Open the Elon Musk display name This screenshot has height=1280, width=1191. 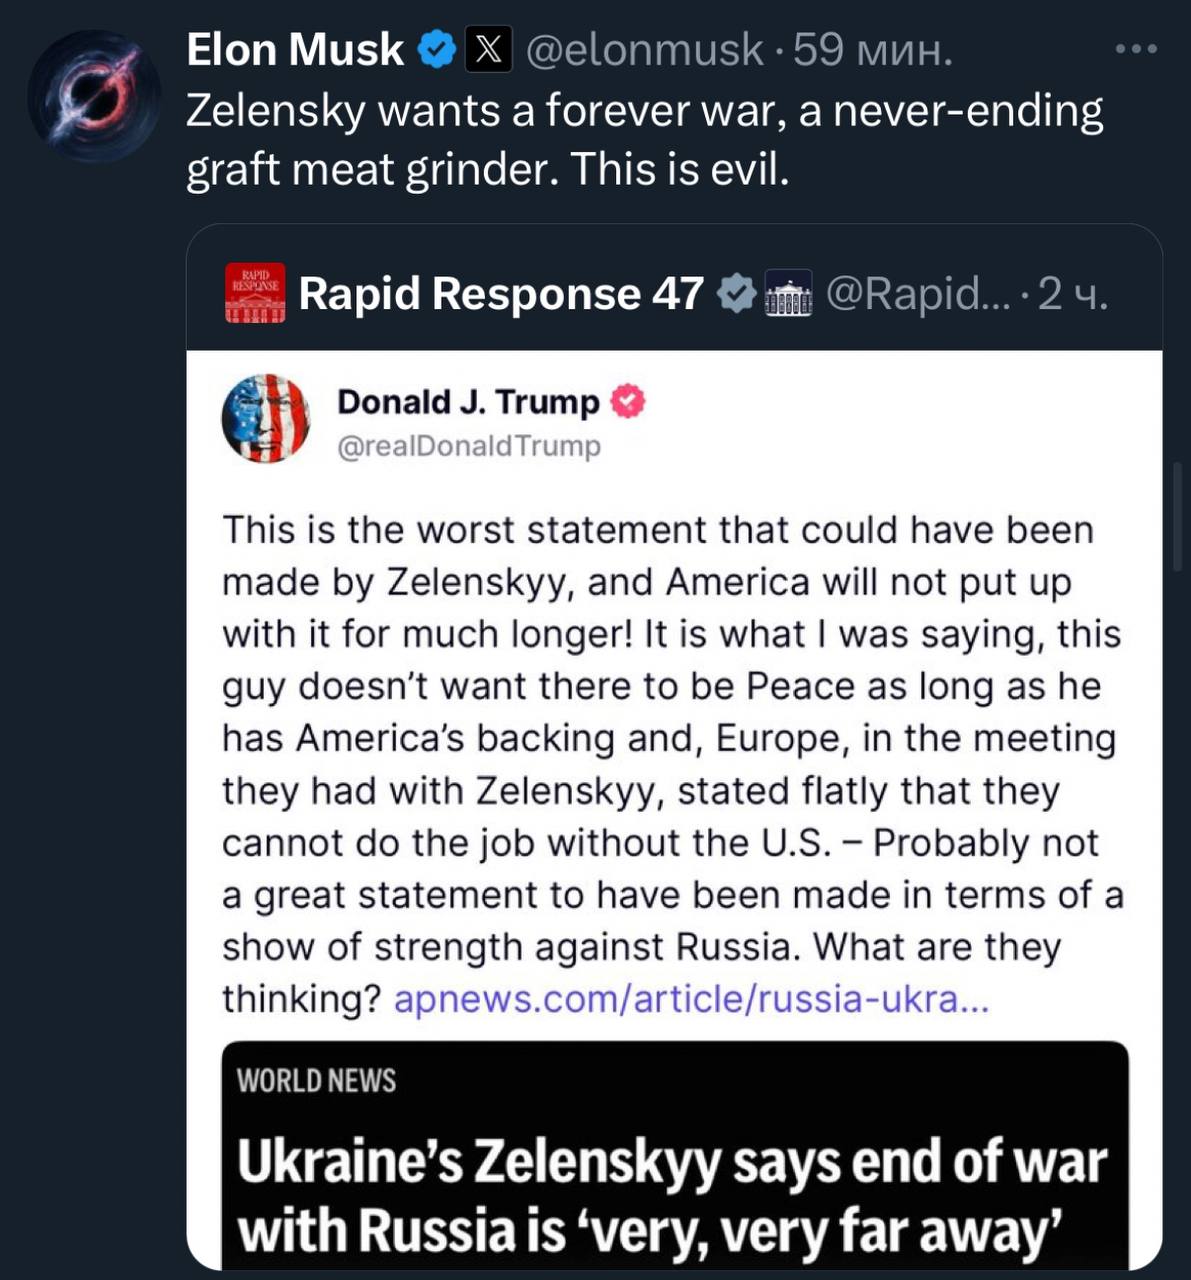295,49
